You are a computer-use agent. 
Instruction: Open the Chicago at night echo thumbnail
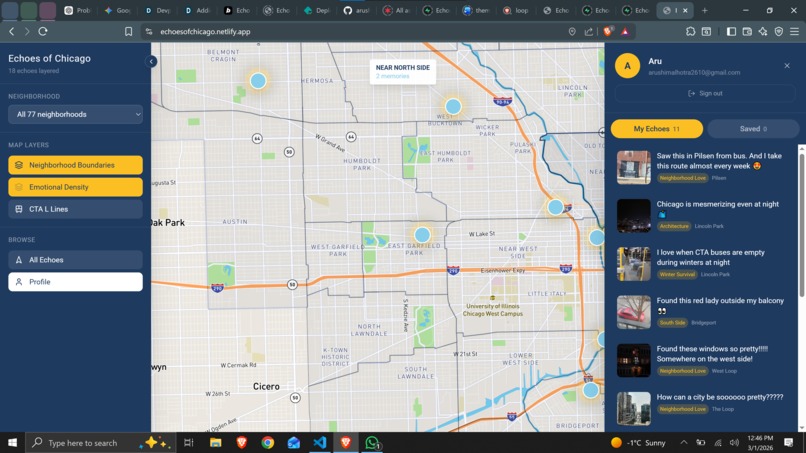633,216
